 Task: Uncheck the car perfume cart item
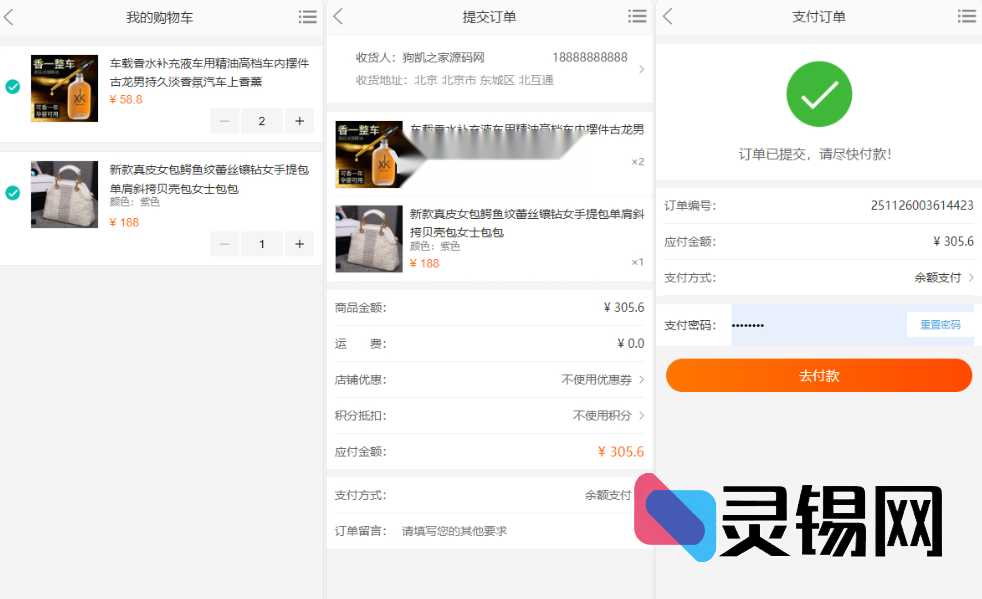(x=13, y=87)
